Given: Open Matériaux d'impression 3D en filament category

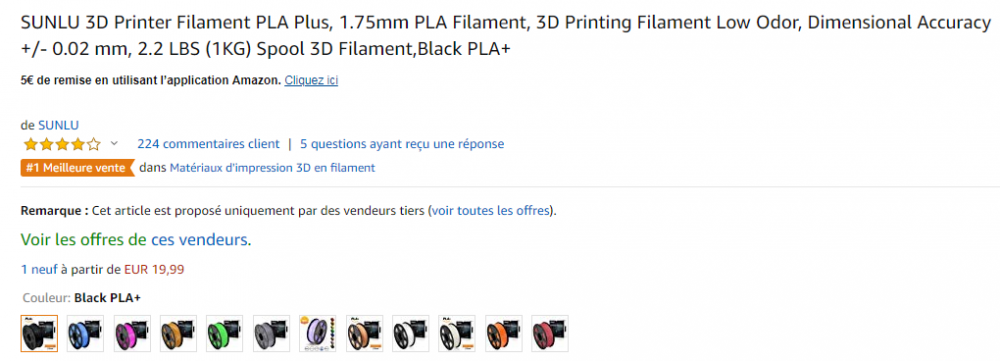Looking at the screenshot, I should 272,168.
